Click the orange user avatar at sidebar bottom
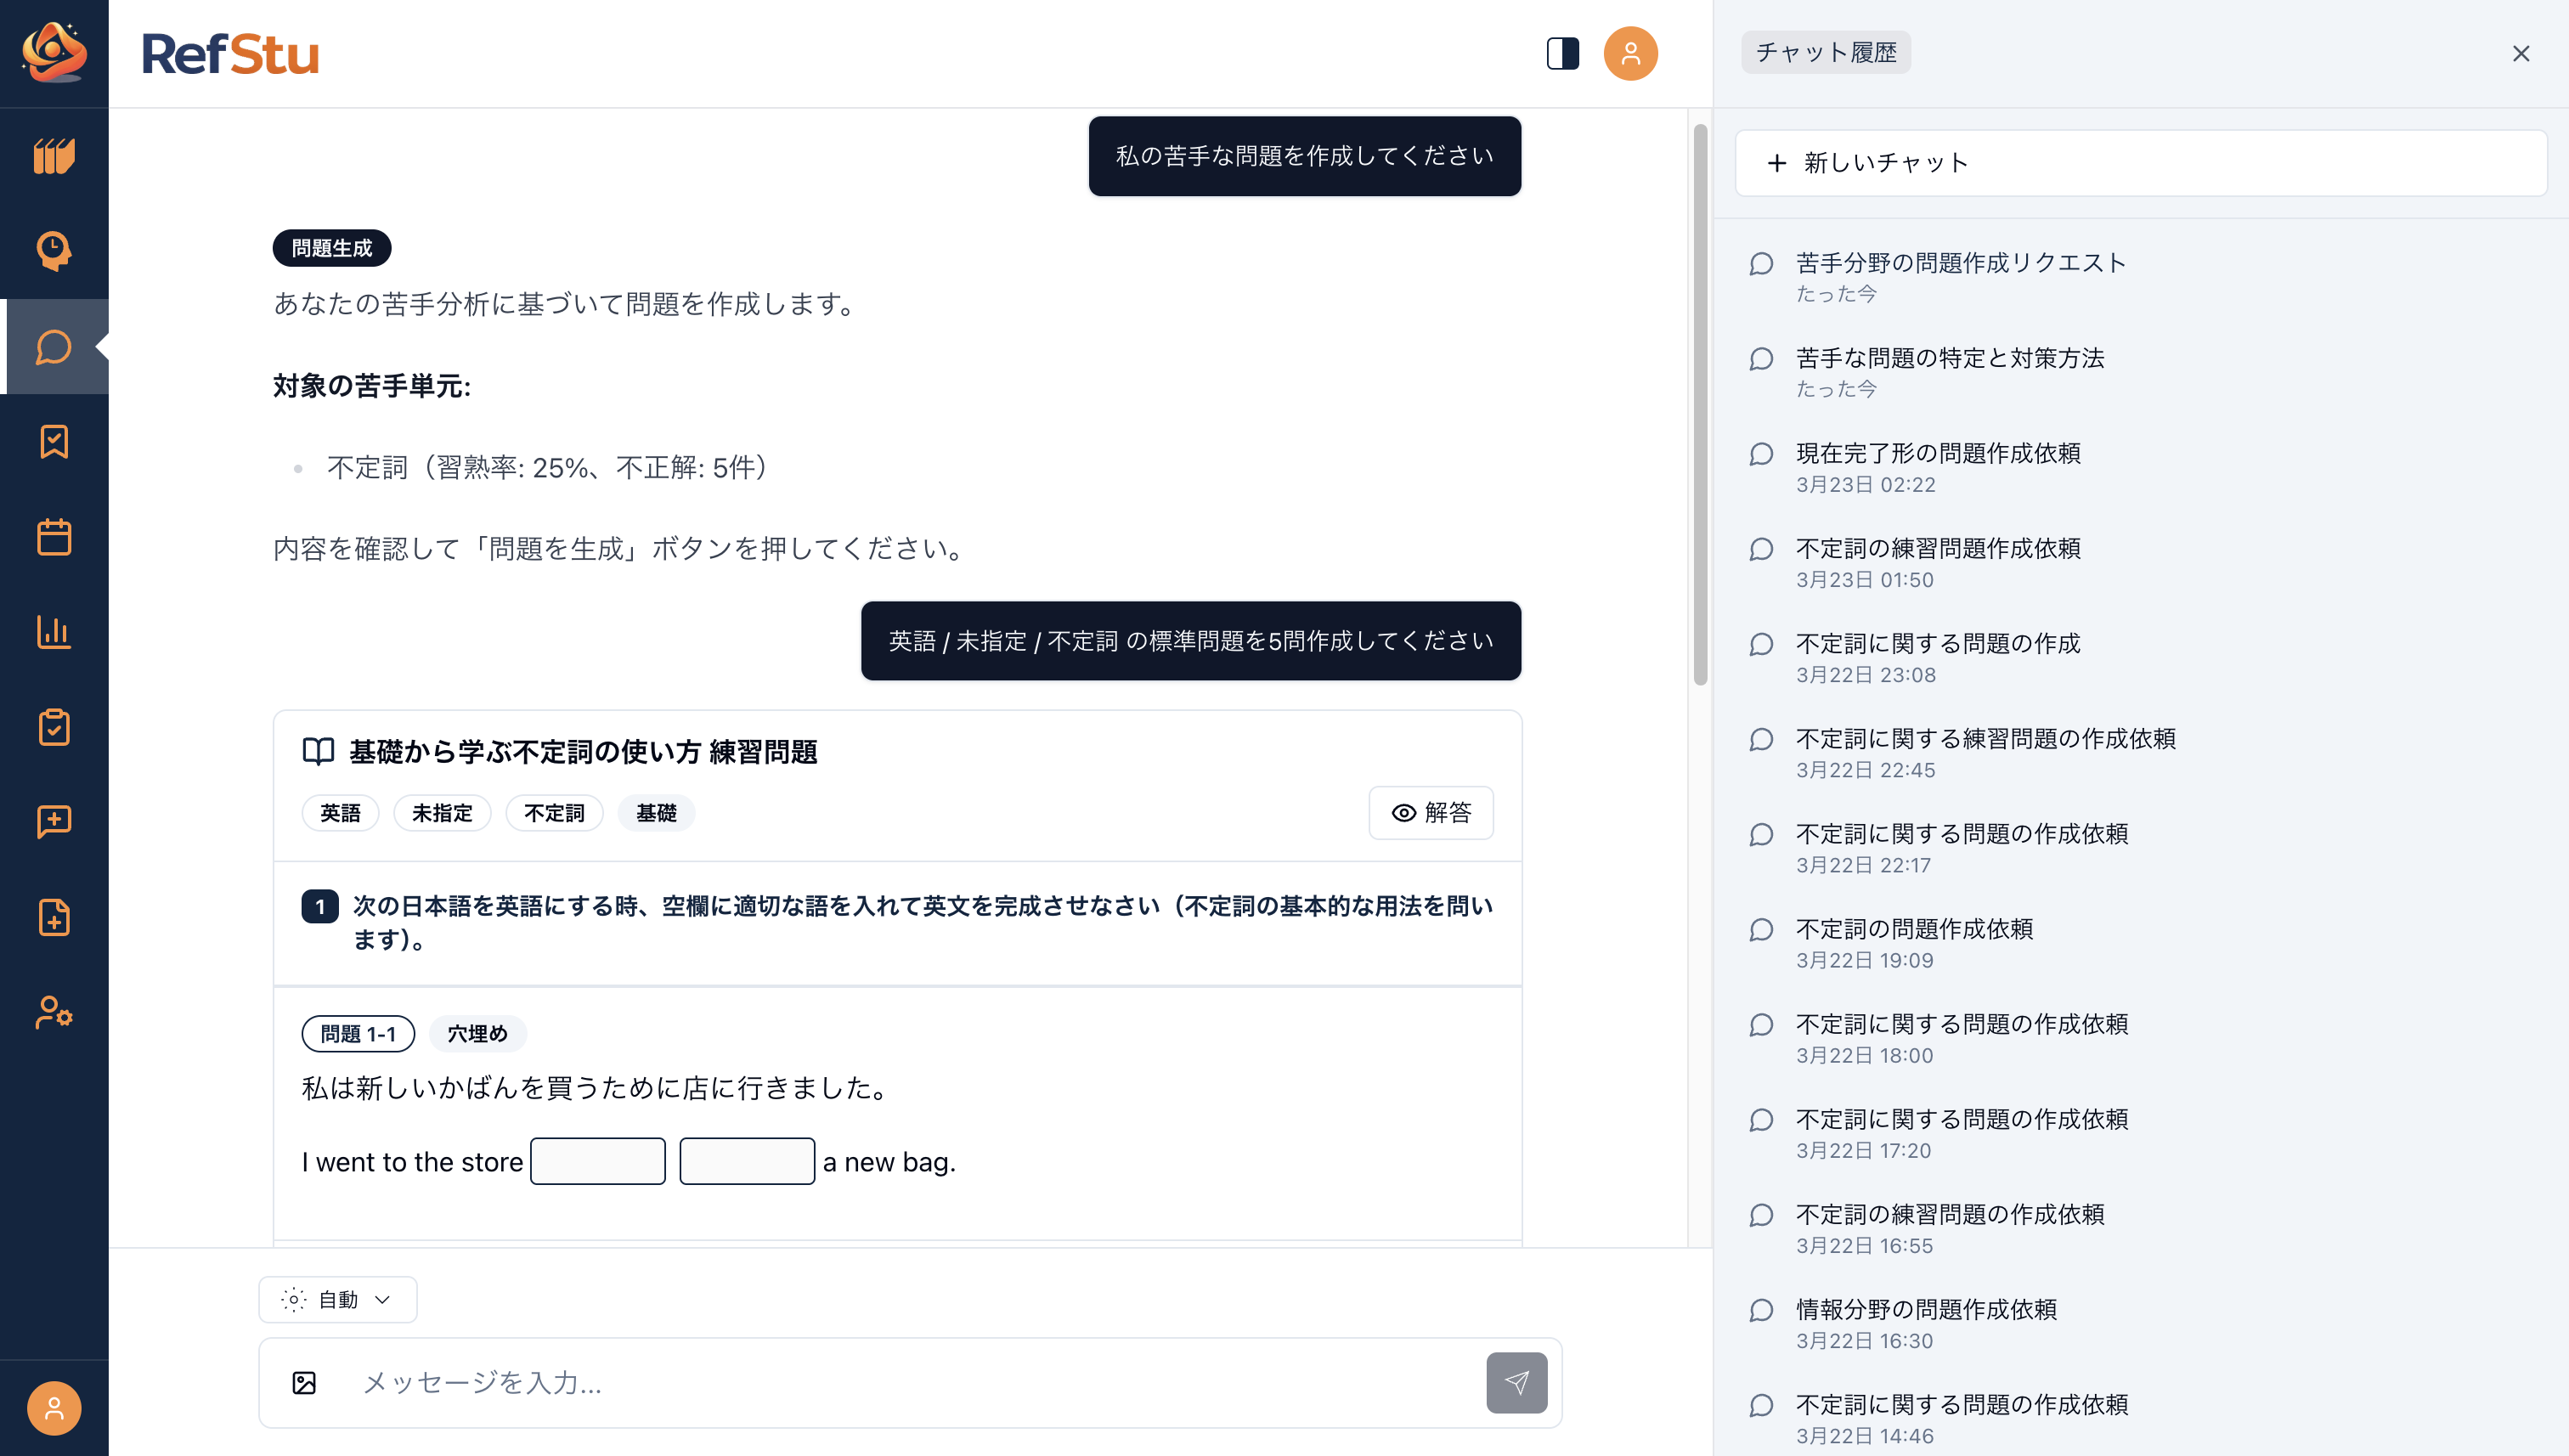2569x1456 pixels. [54, 1408]
